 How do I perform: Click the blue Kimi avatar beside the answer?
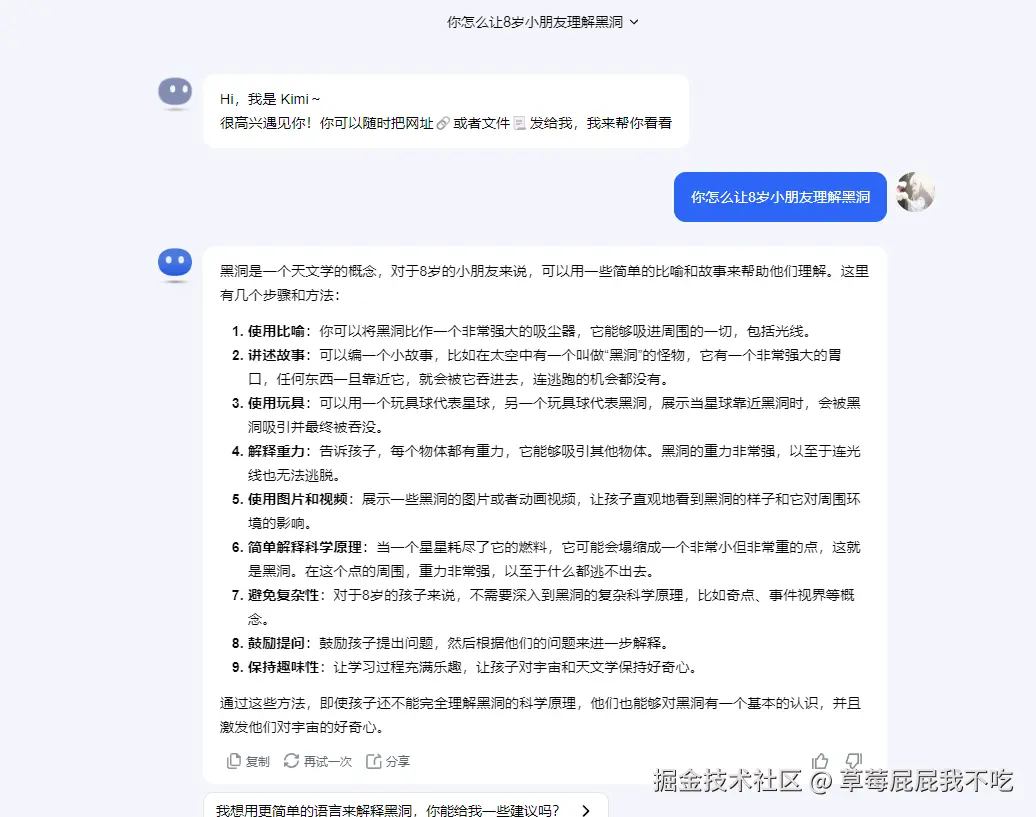tap(175, 264)
